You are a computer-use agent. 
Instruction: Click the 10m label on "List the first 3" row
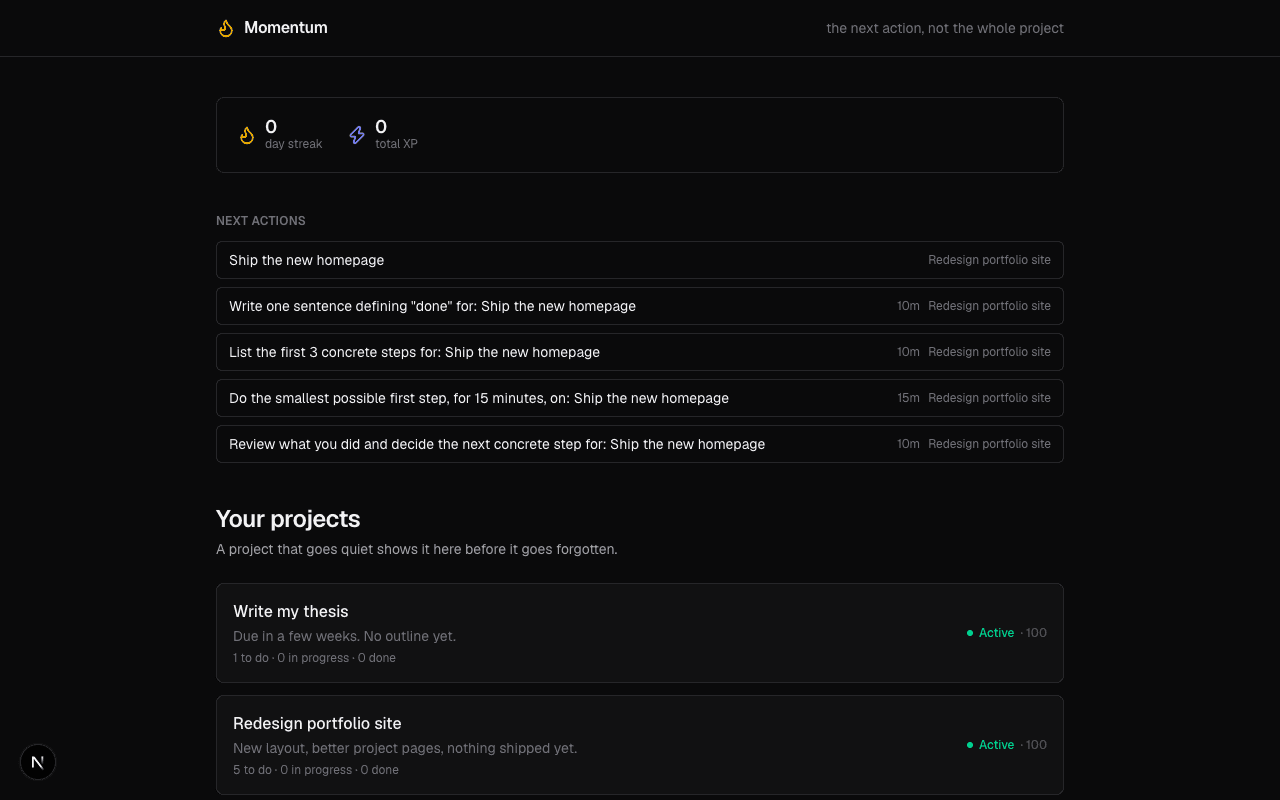click(908, 352)
